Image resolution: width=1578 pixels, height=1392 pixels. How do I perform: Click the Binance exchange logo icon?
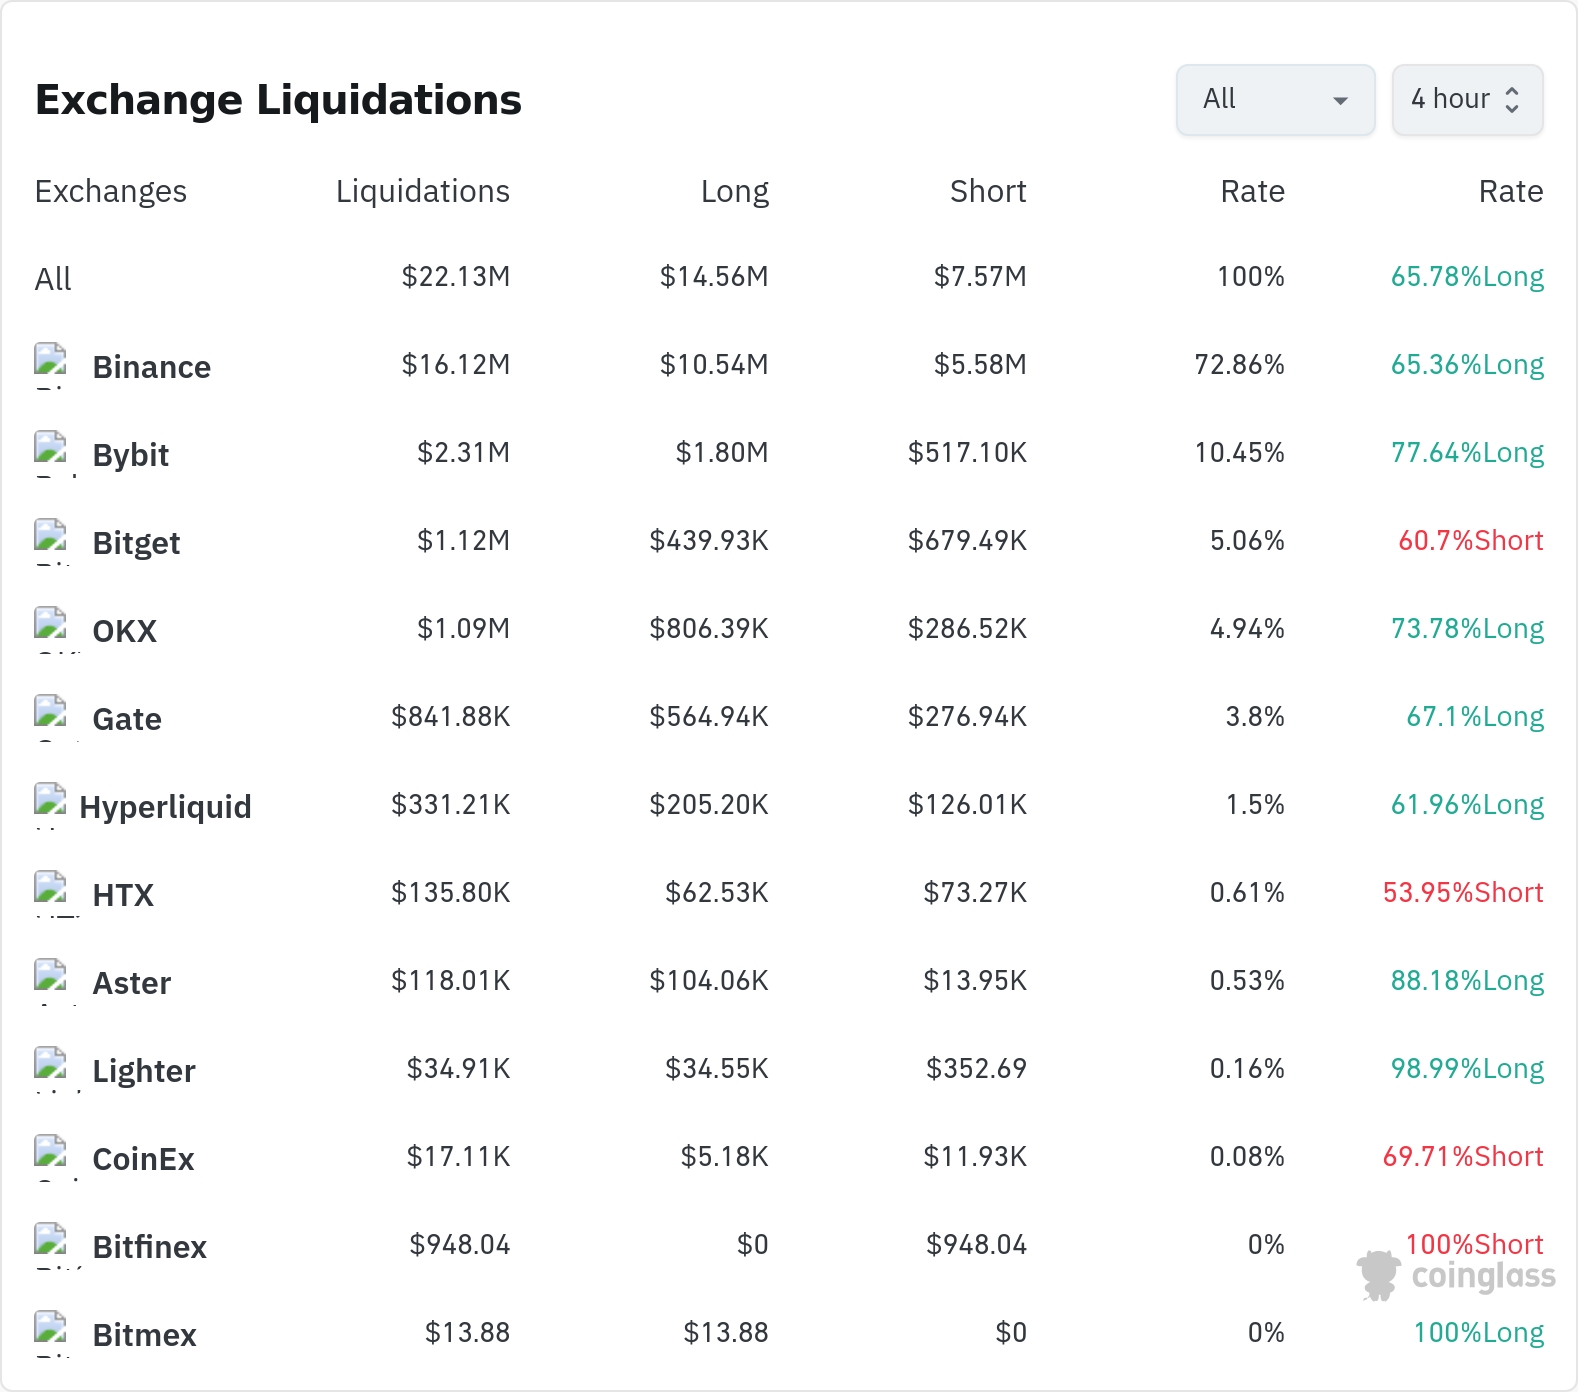pyautogui.click(x=50, y=365)
